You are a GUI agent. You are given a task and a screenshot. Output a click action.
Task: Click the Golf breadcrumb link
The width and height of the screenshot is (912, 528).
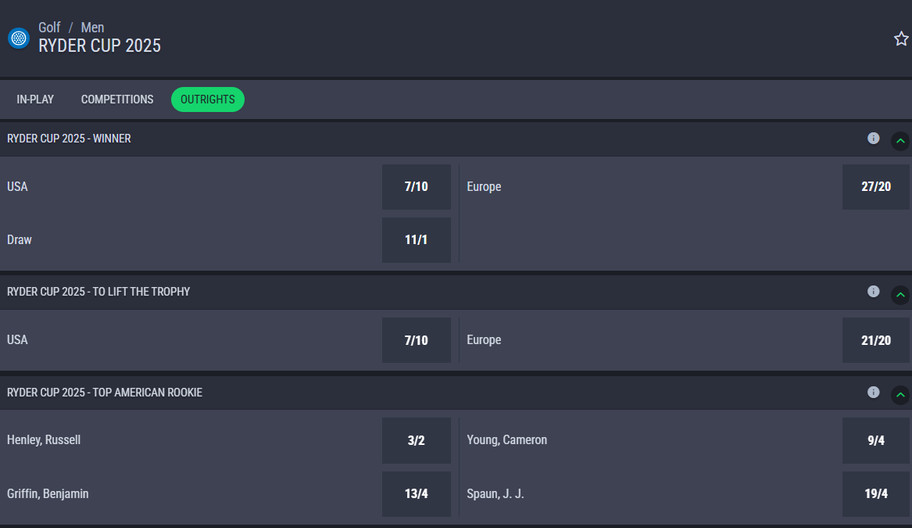pyautogui.click(x=50, y=28)
